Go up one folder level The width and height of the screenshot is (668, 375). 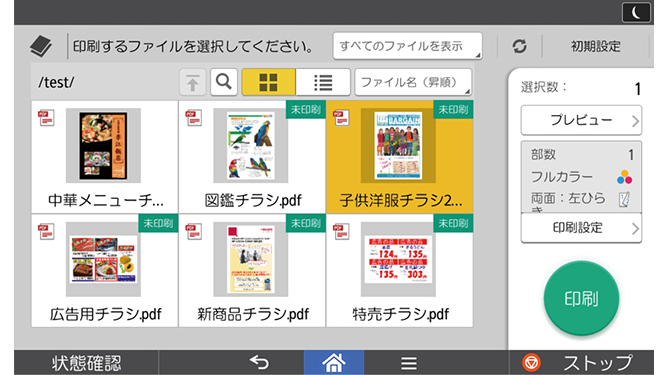[193, 82]
